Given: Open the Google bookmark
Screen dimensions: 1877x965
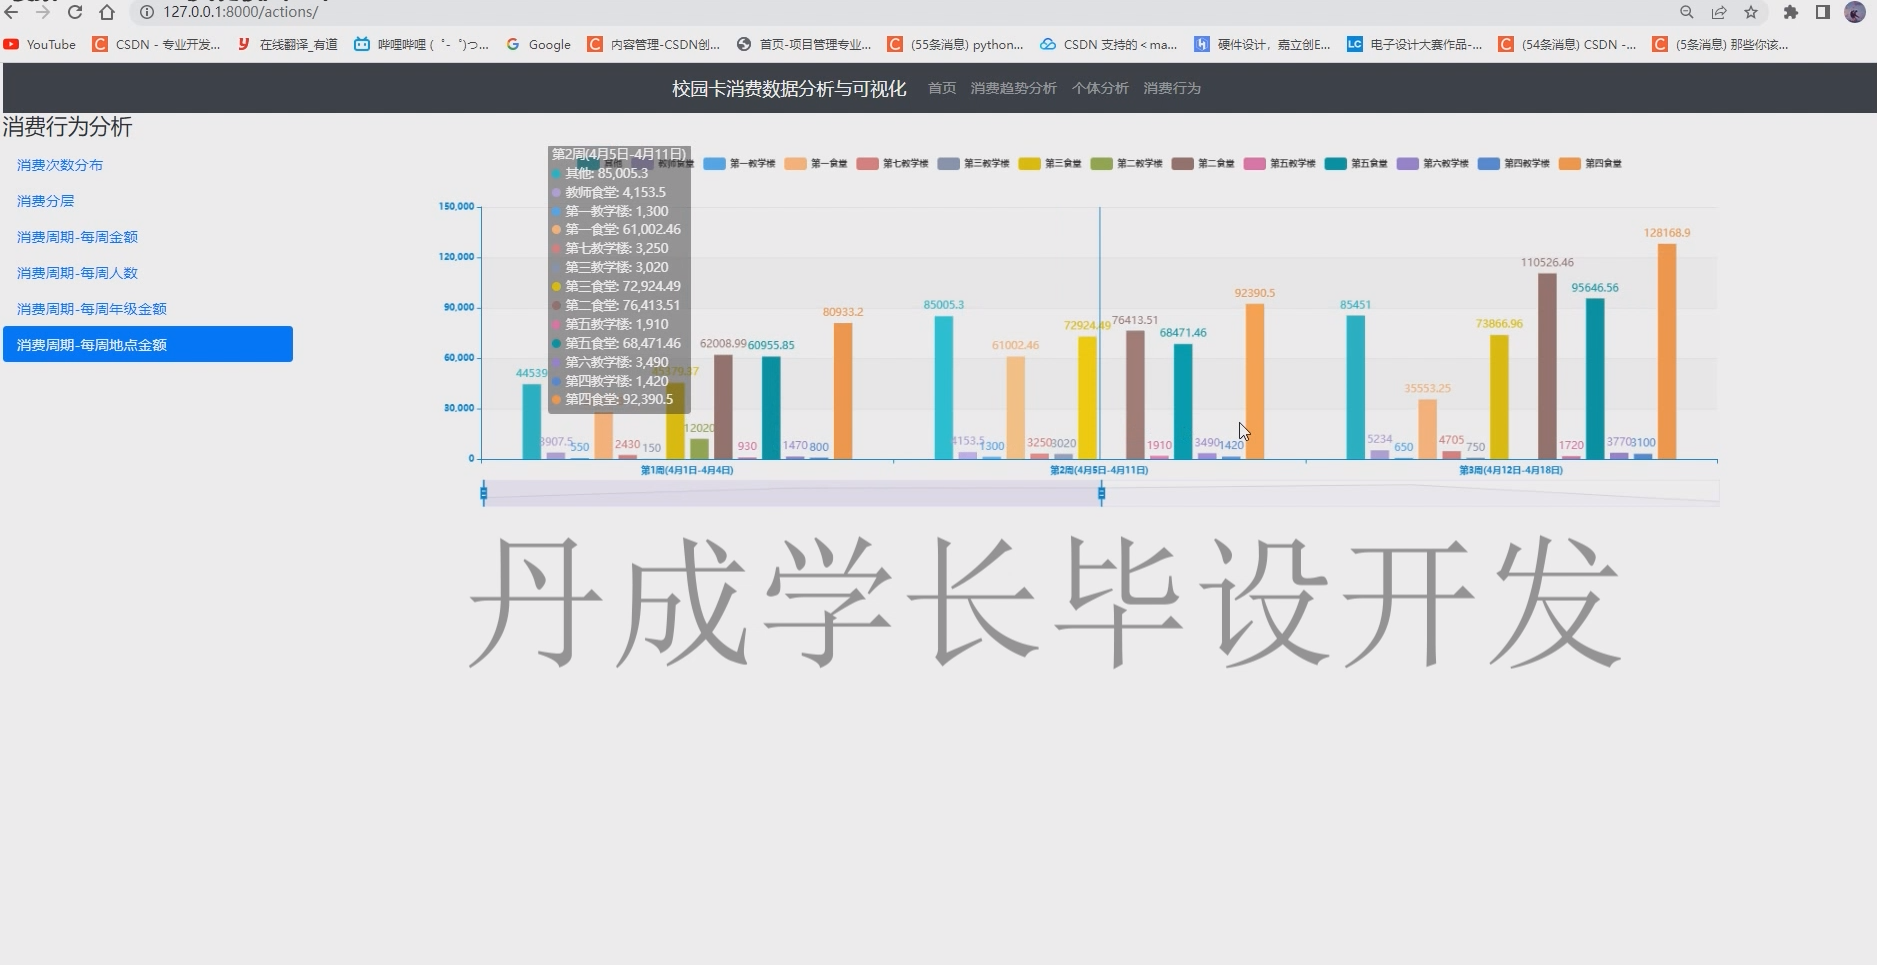Looking at the screenshot, I should (537, 44).
